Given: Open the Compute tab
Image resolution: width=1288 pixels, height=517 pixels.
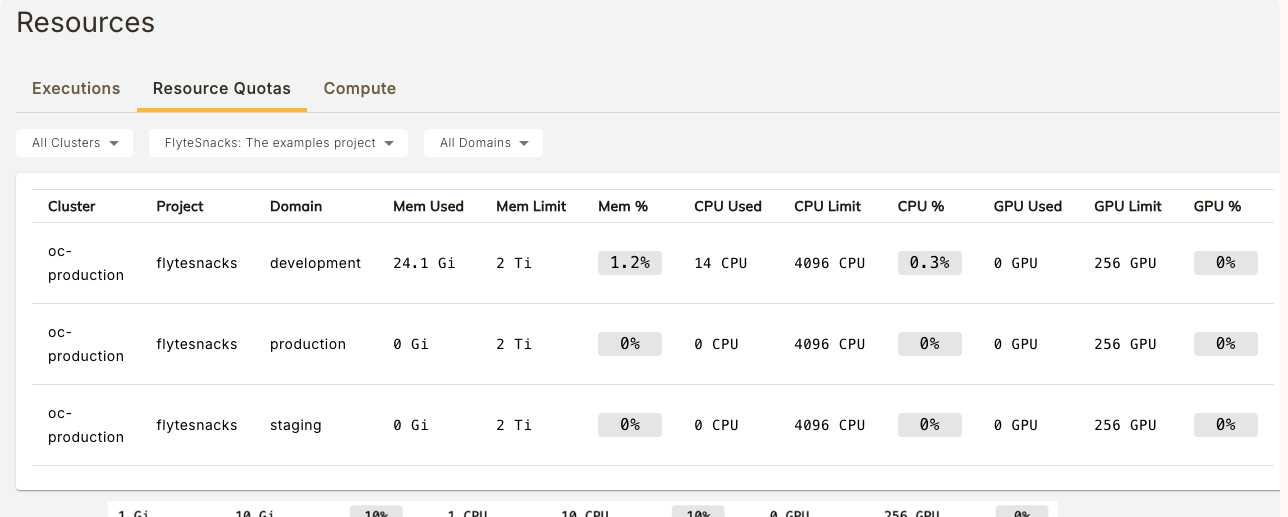Looking at the screenshot, I should 360,88.
